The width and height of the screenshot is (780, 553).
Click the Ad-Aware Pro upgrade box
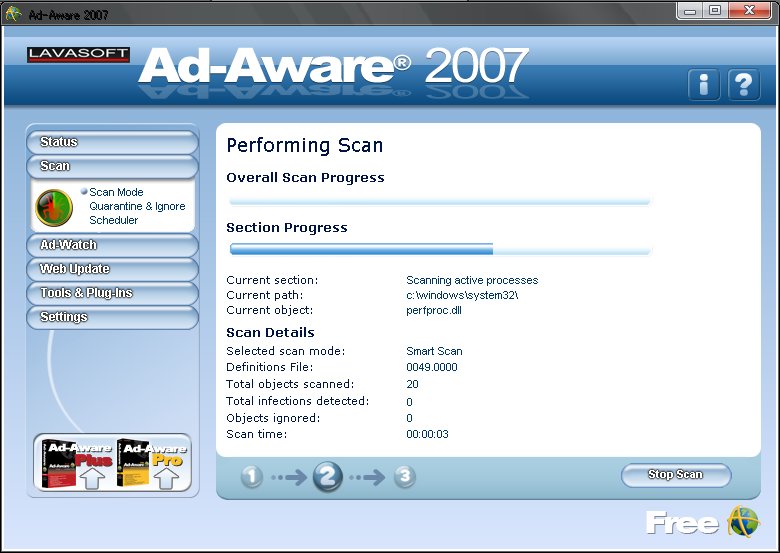[x=151, y=463]
